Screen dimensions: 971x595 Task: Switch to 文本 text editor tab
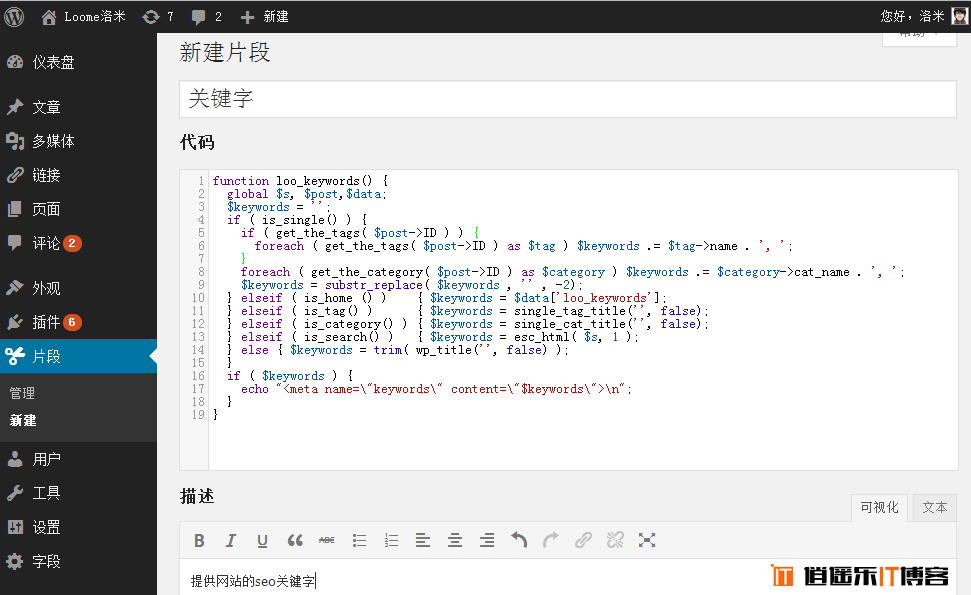[x=934, y=508]
